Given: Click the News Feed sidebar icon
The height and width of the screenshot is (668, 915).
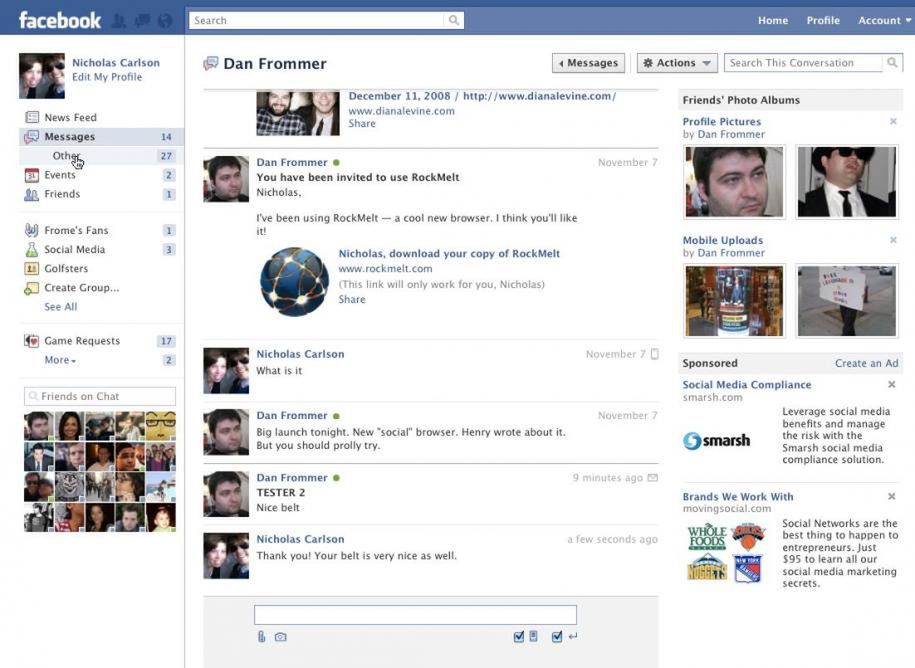Looking at the screenshot, I should click(32, 117).
